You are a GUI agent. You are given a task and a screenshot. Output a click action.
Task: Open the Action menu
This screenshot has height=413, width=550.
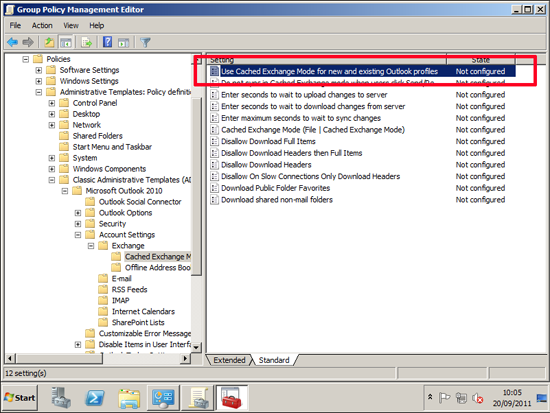(x=42, y=26)
